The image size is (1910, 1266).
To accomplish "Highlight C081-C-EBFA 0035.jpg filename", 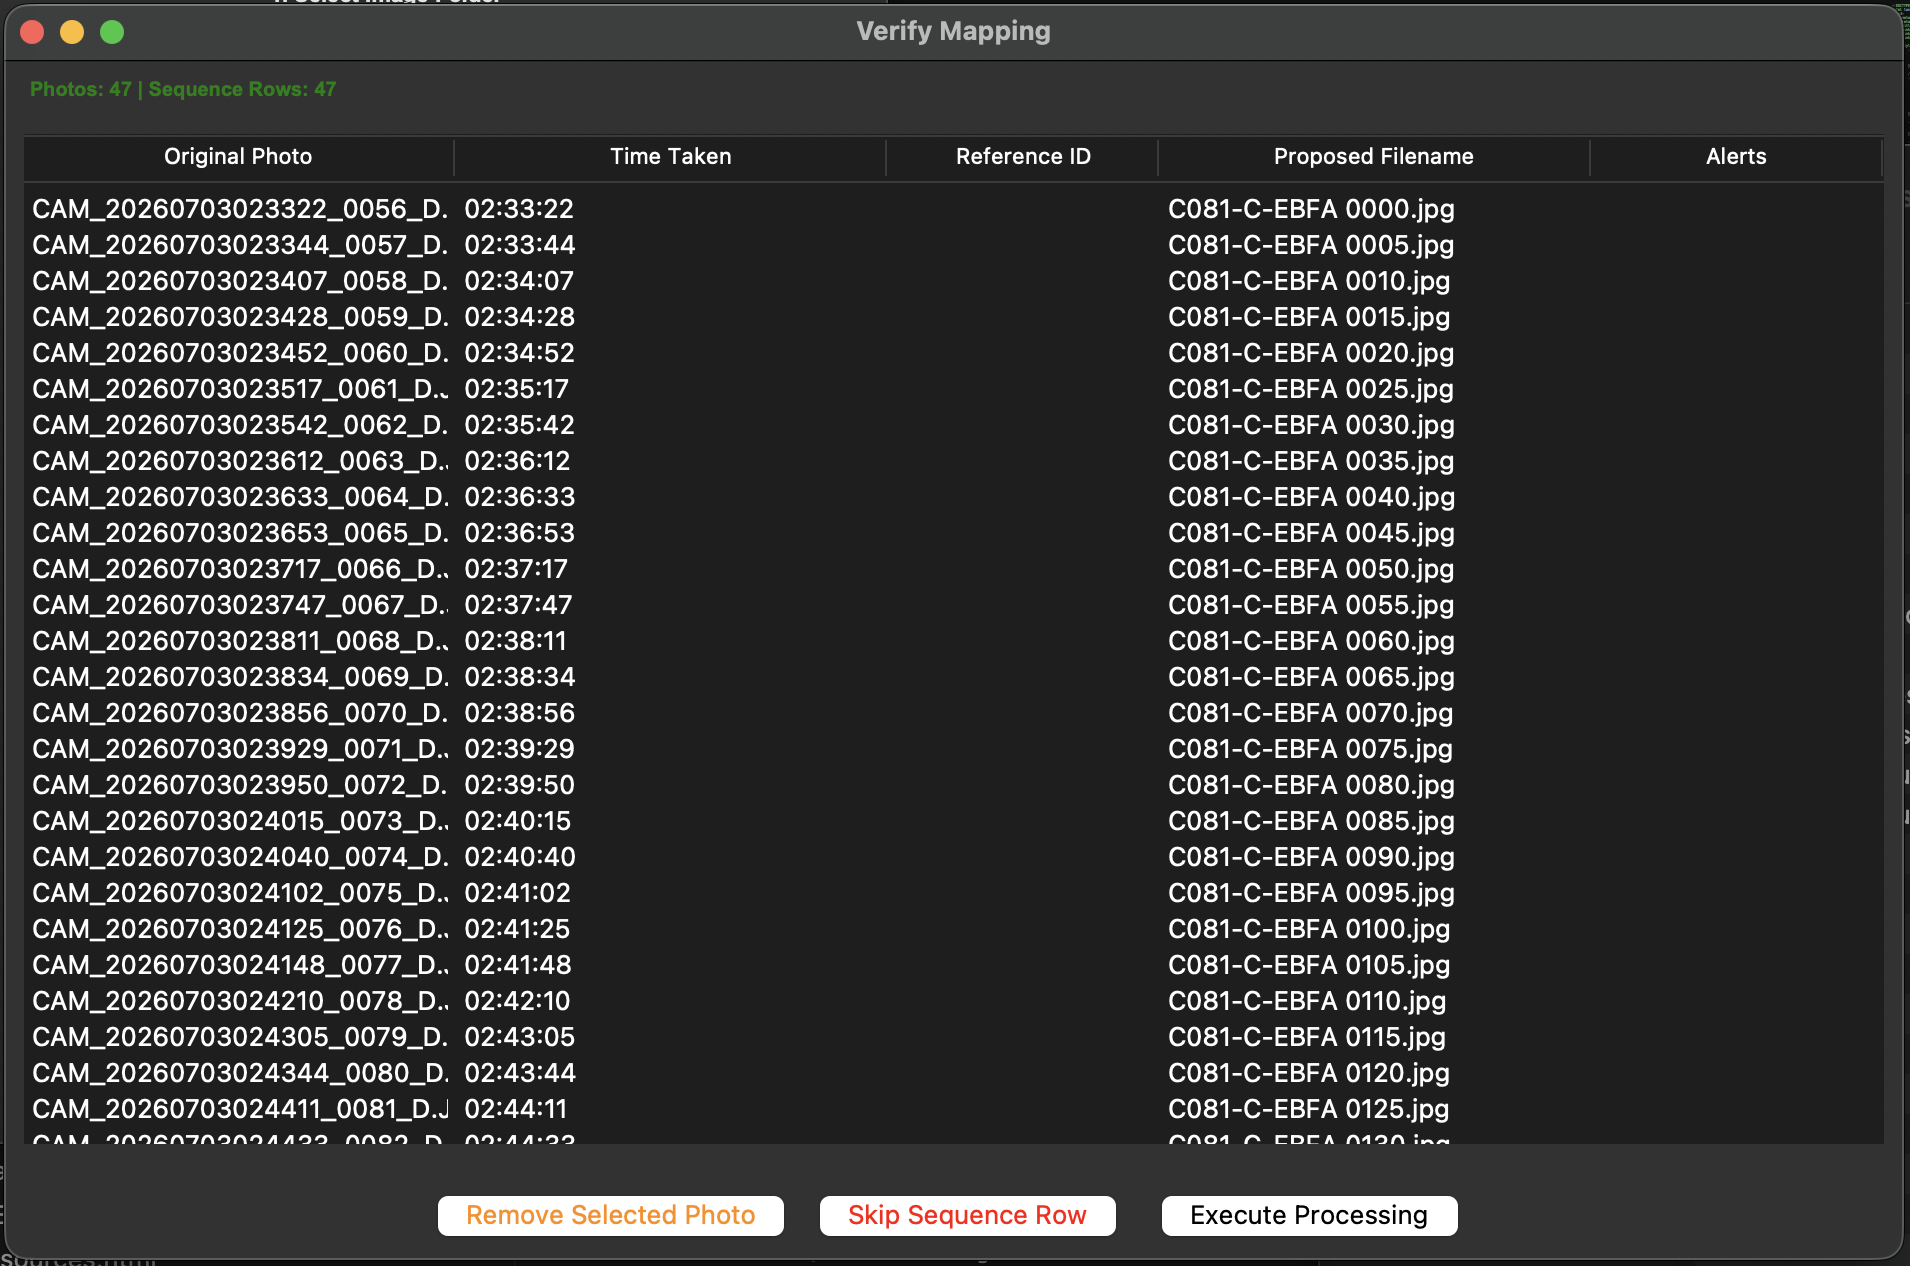I will 1311,461.
